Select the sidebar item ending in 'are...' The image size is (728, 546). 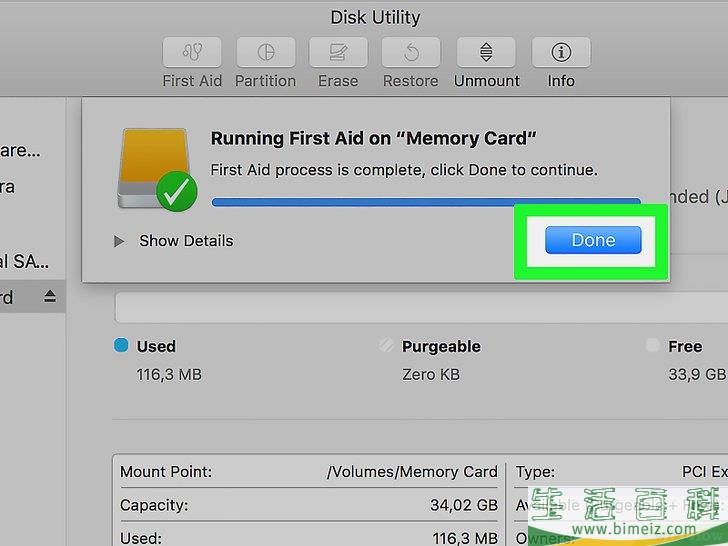20,151
